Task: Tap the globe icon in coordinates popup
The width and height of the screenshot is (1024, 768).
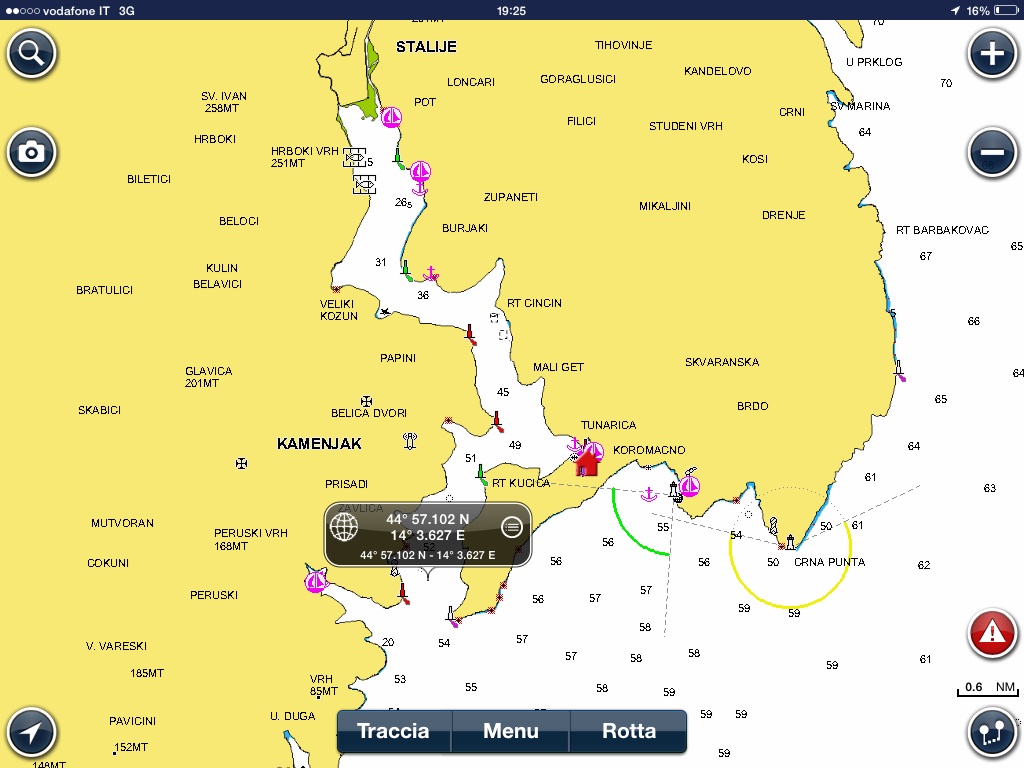Action: coord(344,526)
